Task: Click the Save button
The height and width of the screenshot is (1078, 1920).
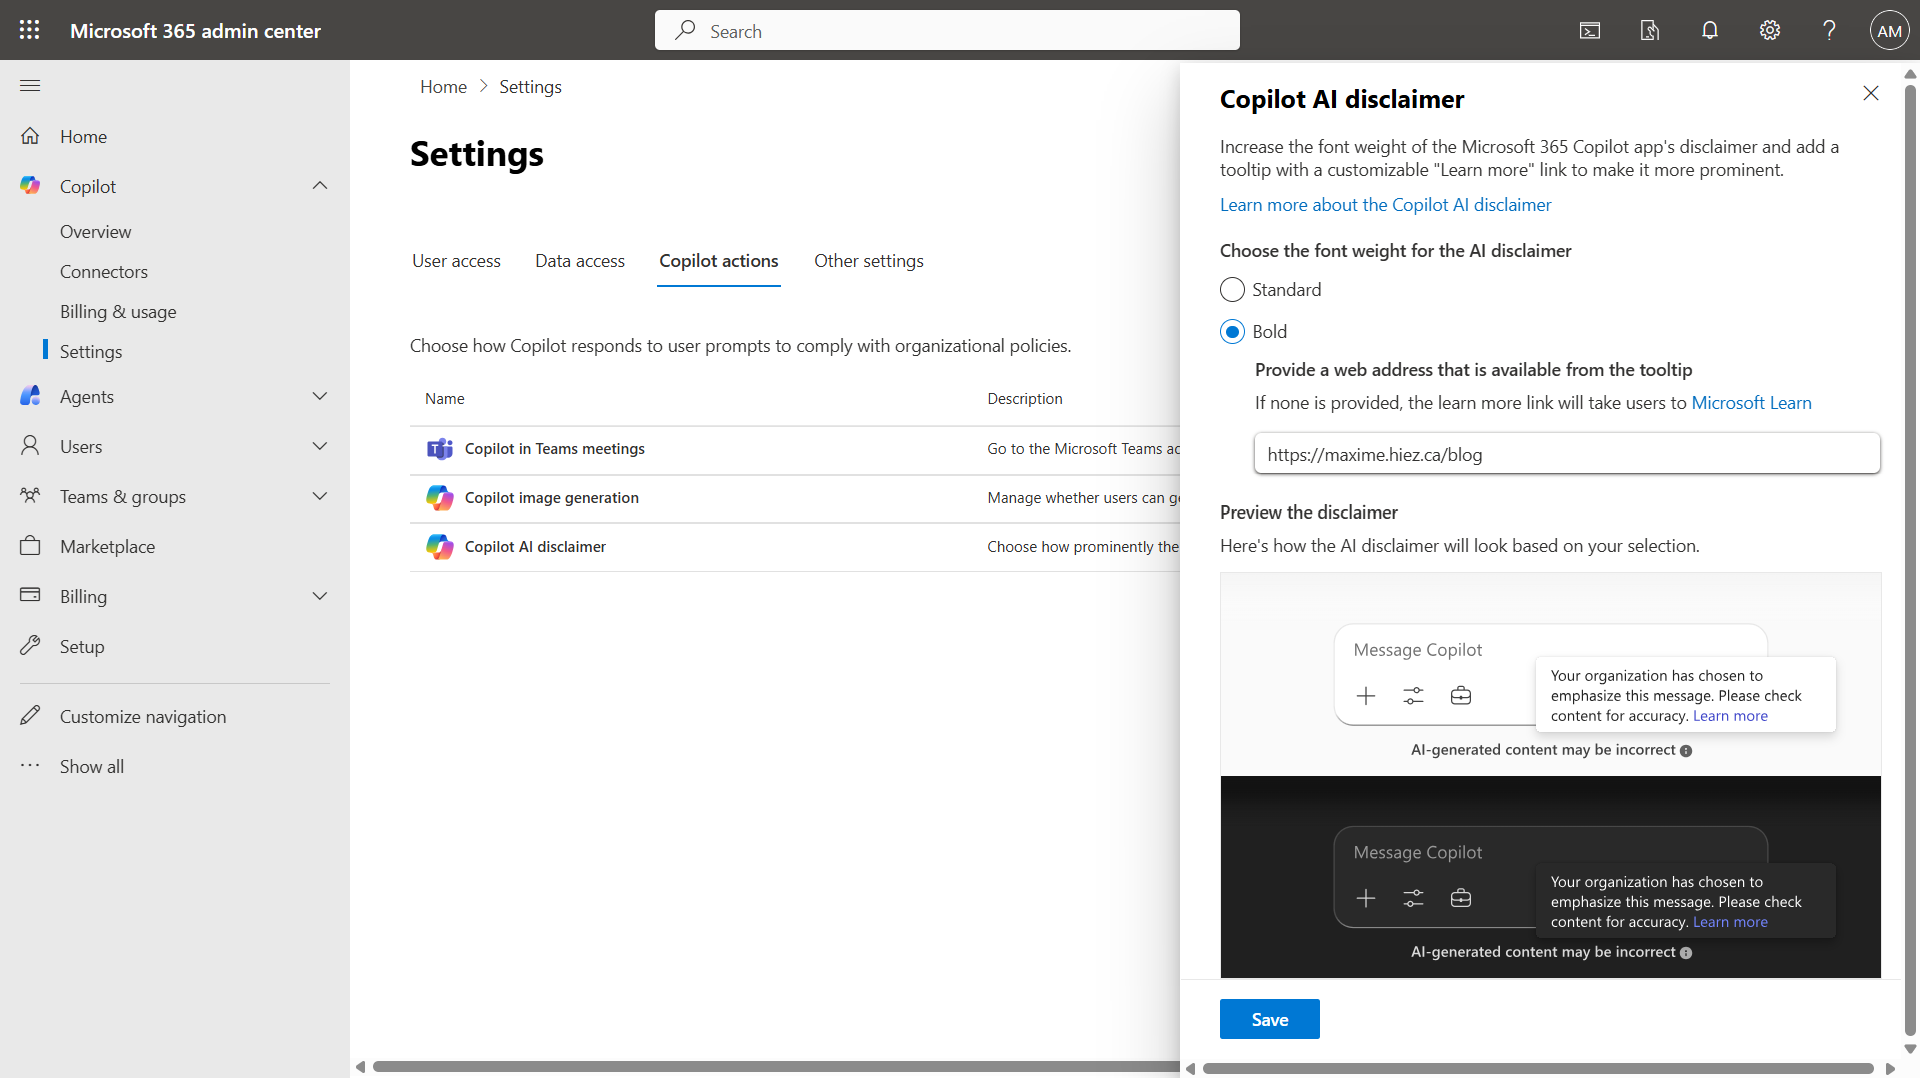Action: (1269, 1019)
